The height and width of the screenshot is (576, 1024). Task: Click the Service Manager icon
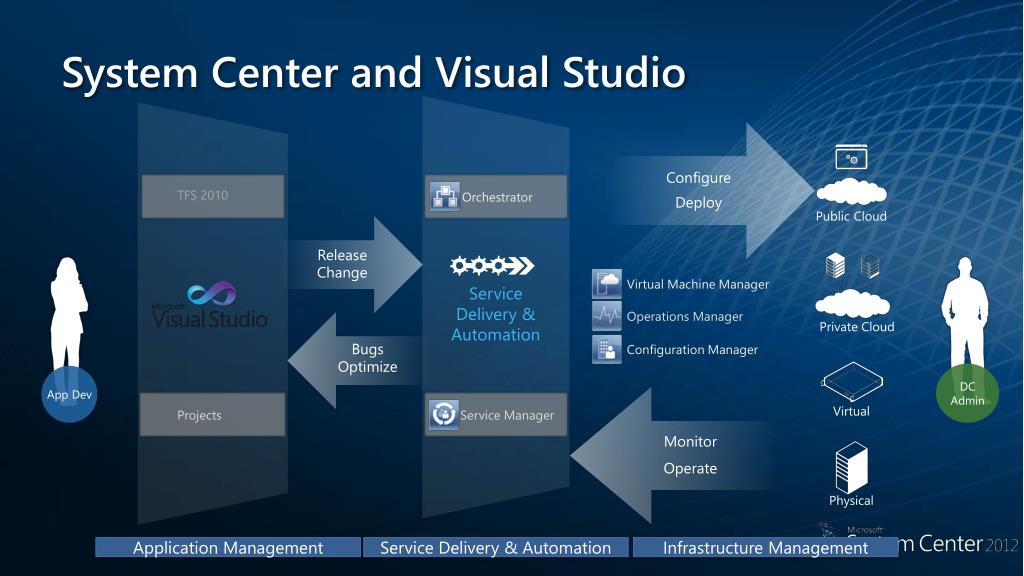pyautogui.click(x=443, y=415)
